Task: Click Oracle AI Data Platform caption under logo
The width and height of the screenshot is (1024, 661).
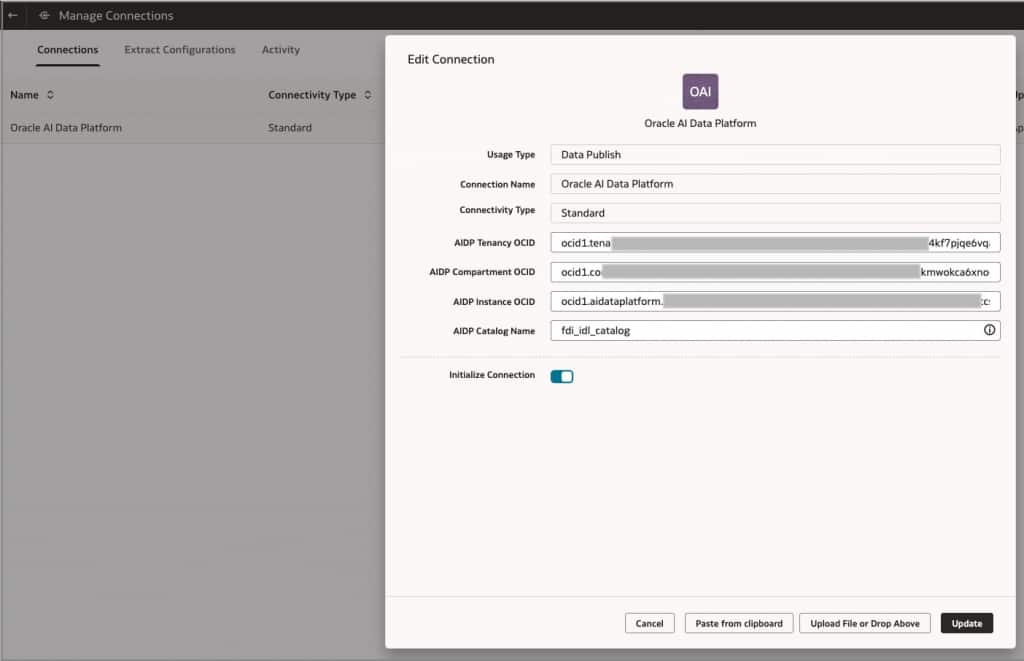Action: 700,123
